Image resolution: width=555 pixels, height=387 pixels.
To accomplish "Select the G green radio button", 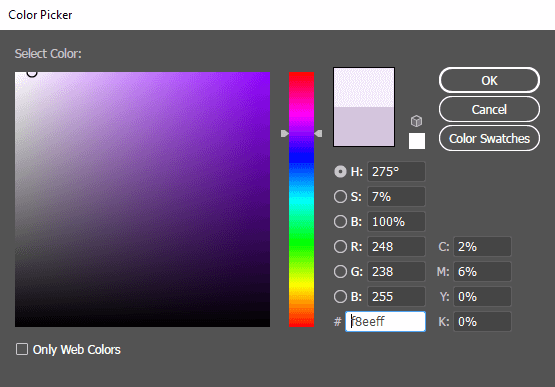I will pyautogui.click(x=340, y=272).
